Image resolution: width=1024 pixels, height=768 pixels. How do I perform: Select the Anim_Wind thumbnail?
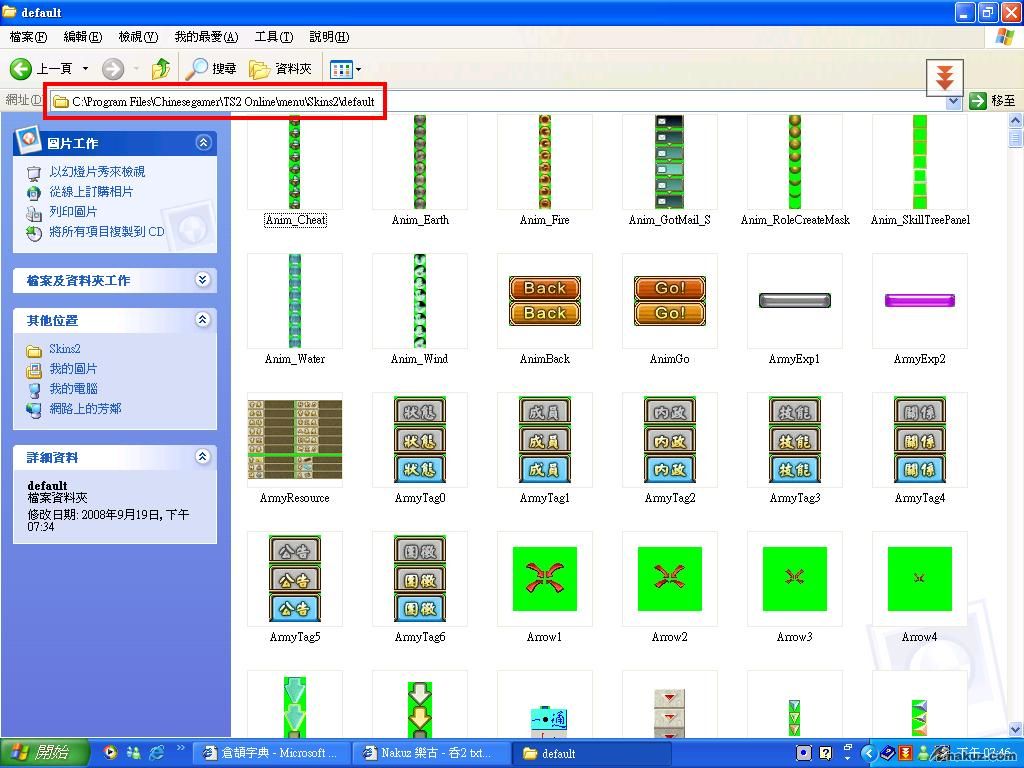(420, 301)
